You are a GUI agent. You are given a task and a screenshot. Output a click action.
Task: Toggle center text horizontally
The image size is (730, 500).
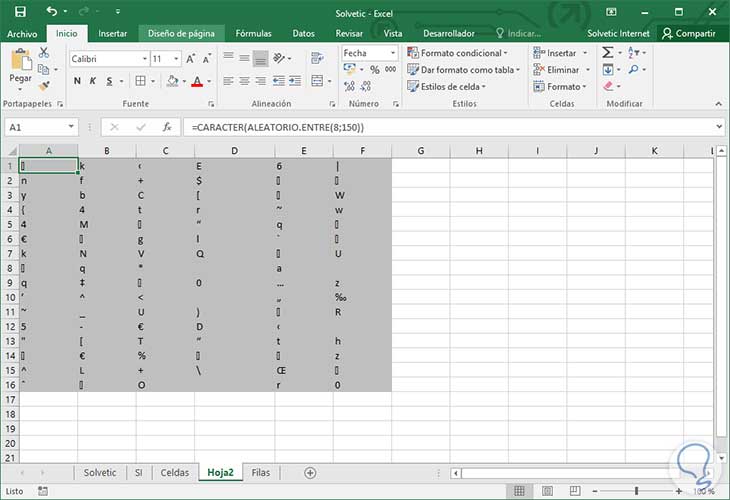244,81
